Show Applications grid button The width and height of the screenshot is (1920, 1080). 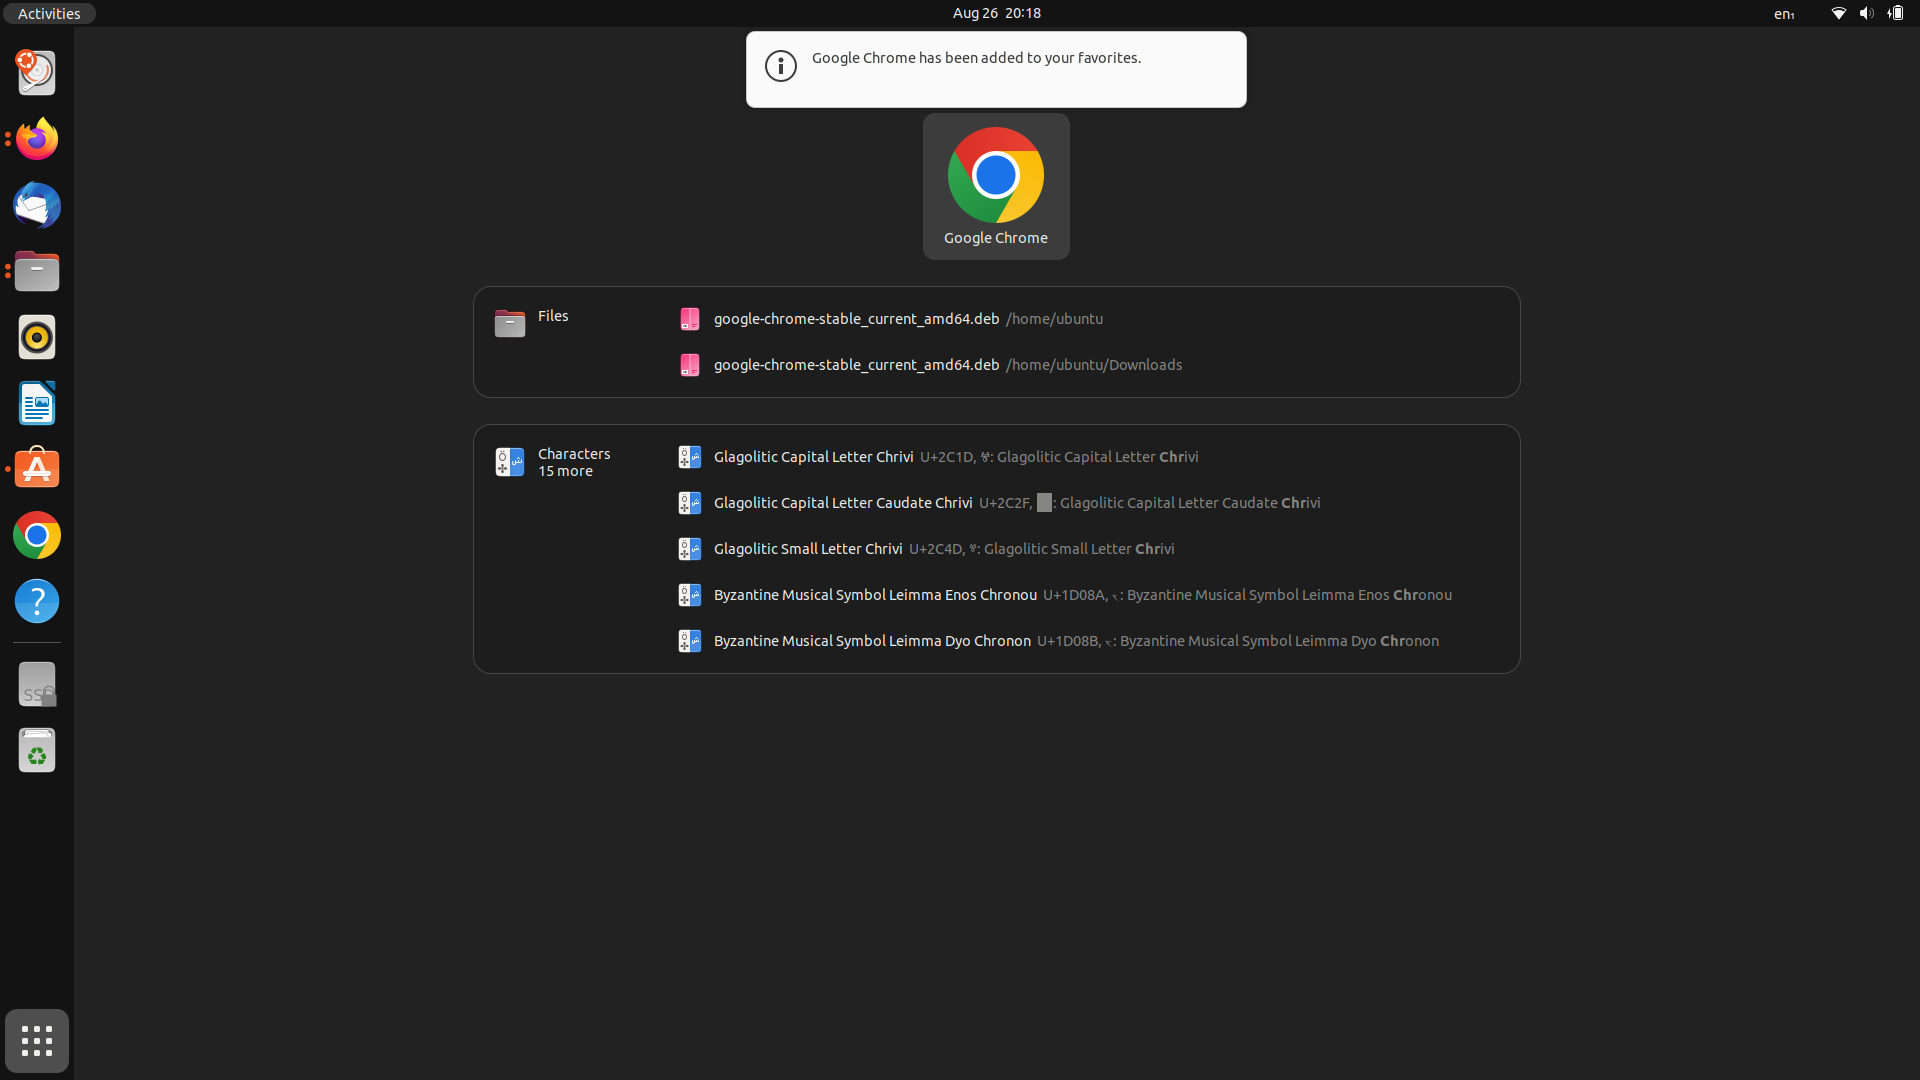coord(37,1041)
